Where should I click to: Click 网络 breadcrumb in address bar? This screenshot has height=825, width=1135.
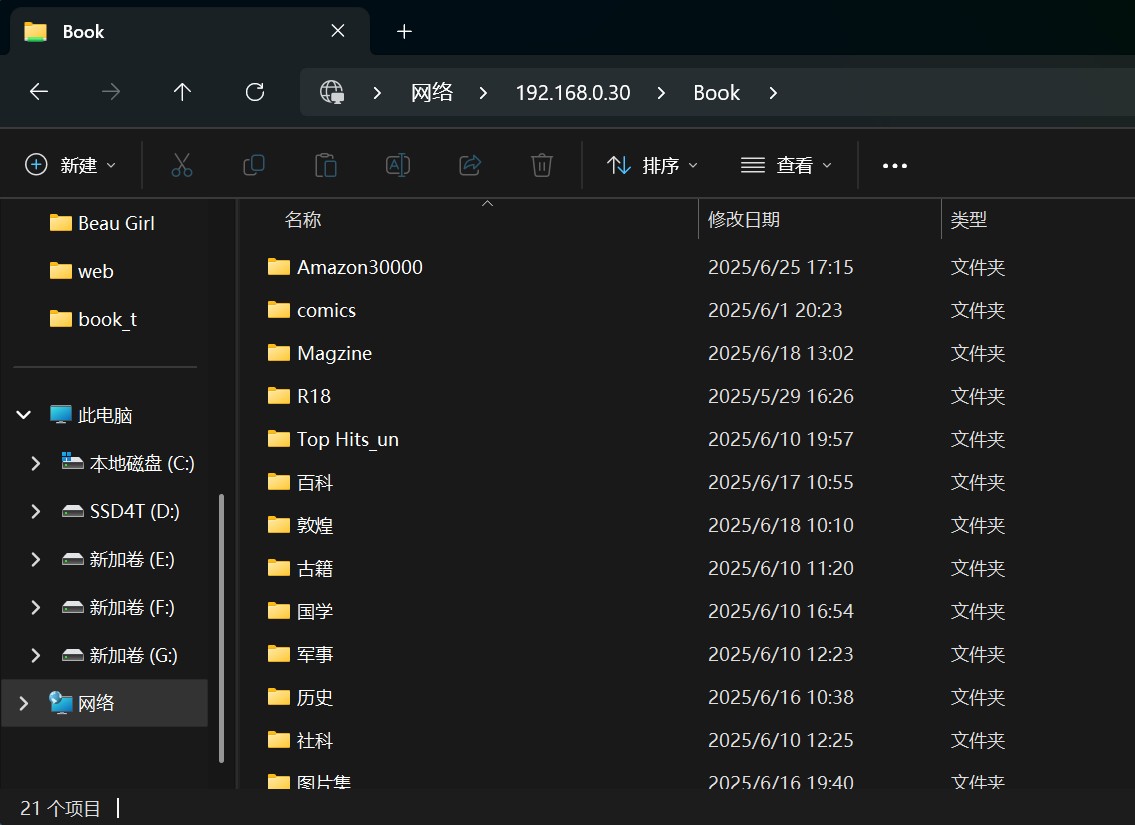[x=432, y=93]
